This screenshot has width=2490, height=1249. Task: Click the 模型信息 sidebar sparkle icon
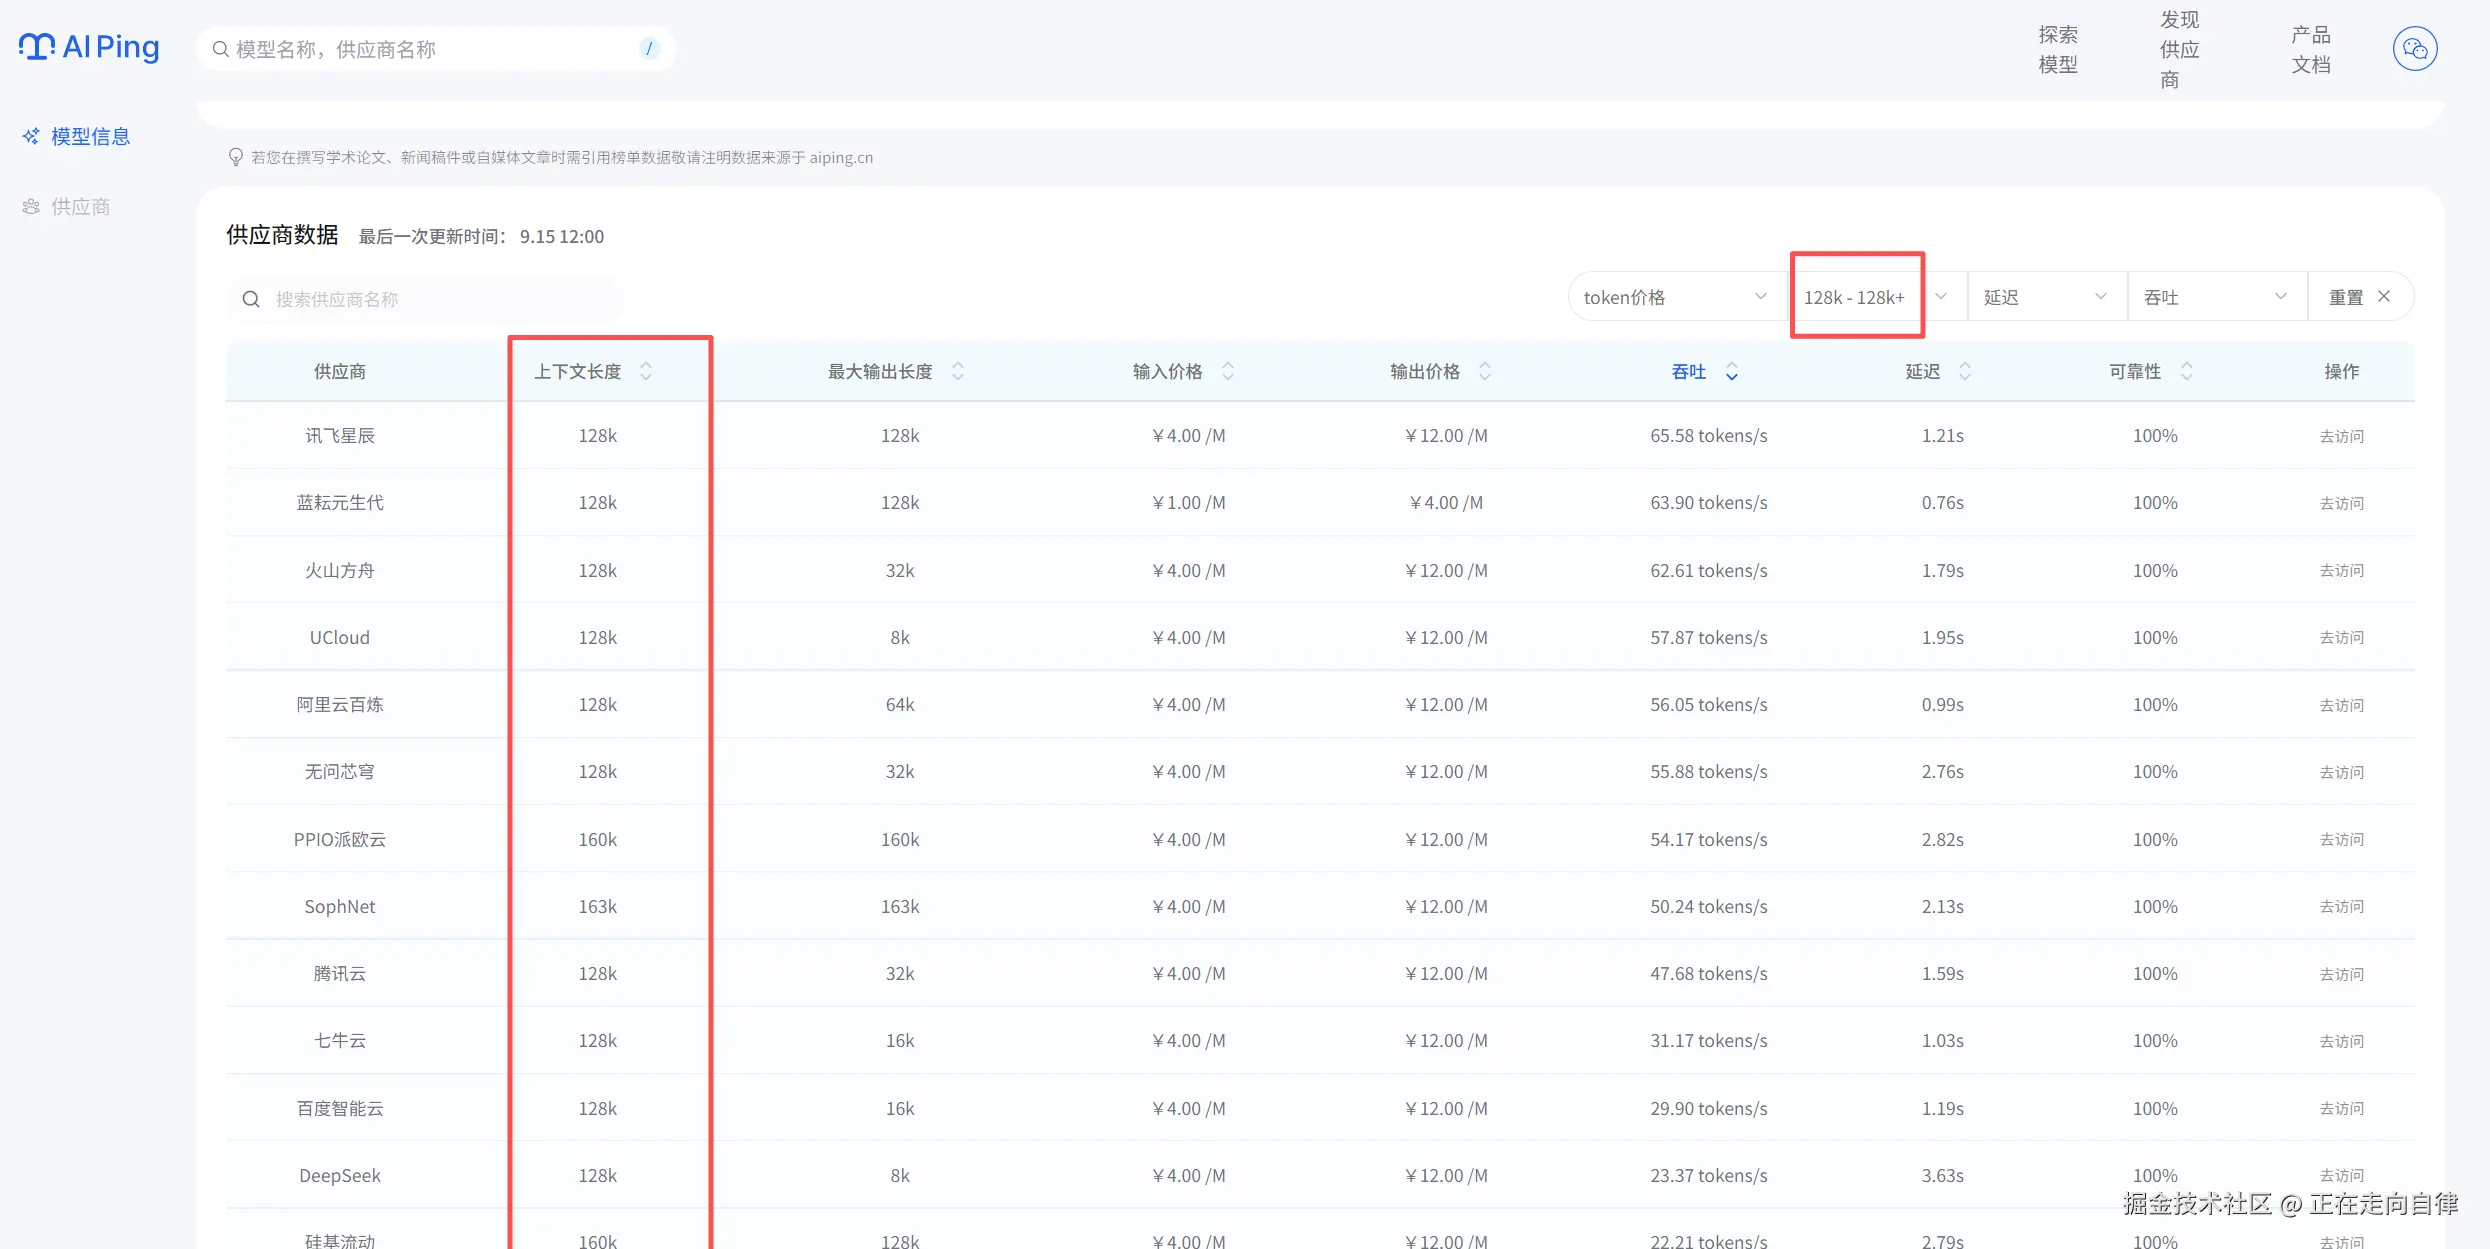click(31, 136)
